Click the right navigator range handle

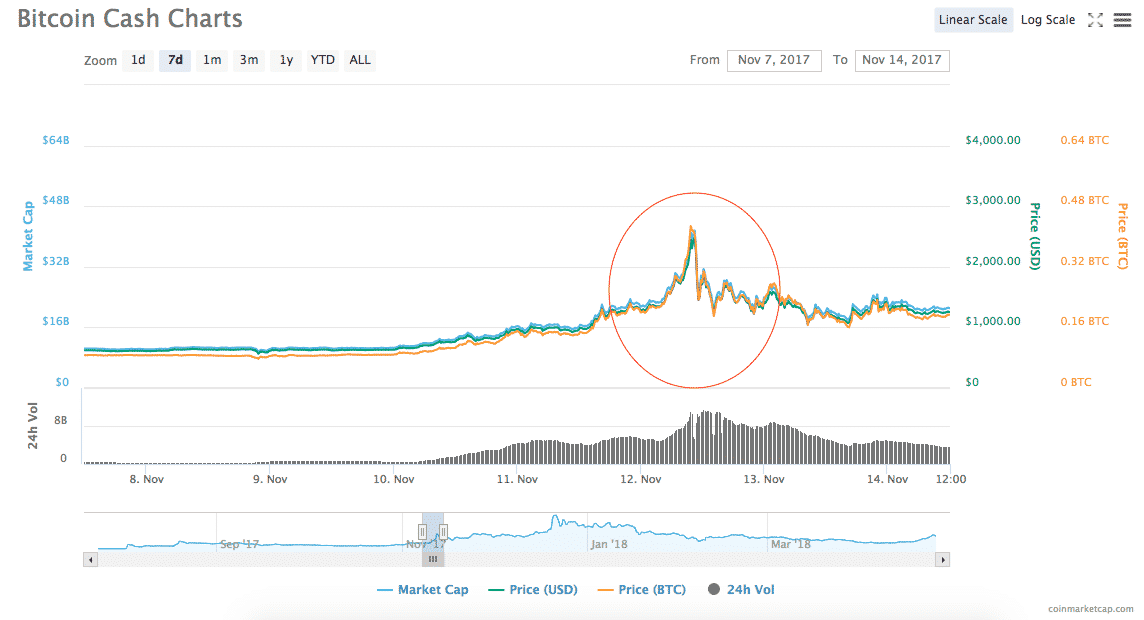pyautogui.click(x=443, y=531)
